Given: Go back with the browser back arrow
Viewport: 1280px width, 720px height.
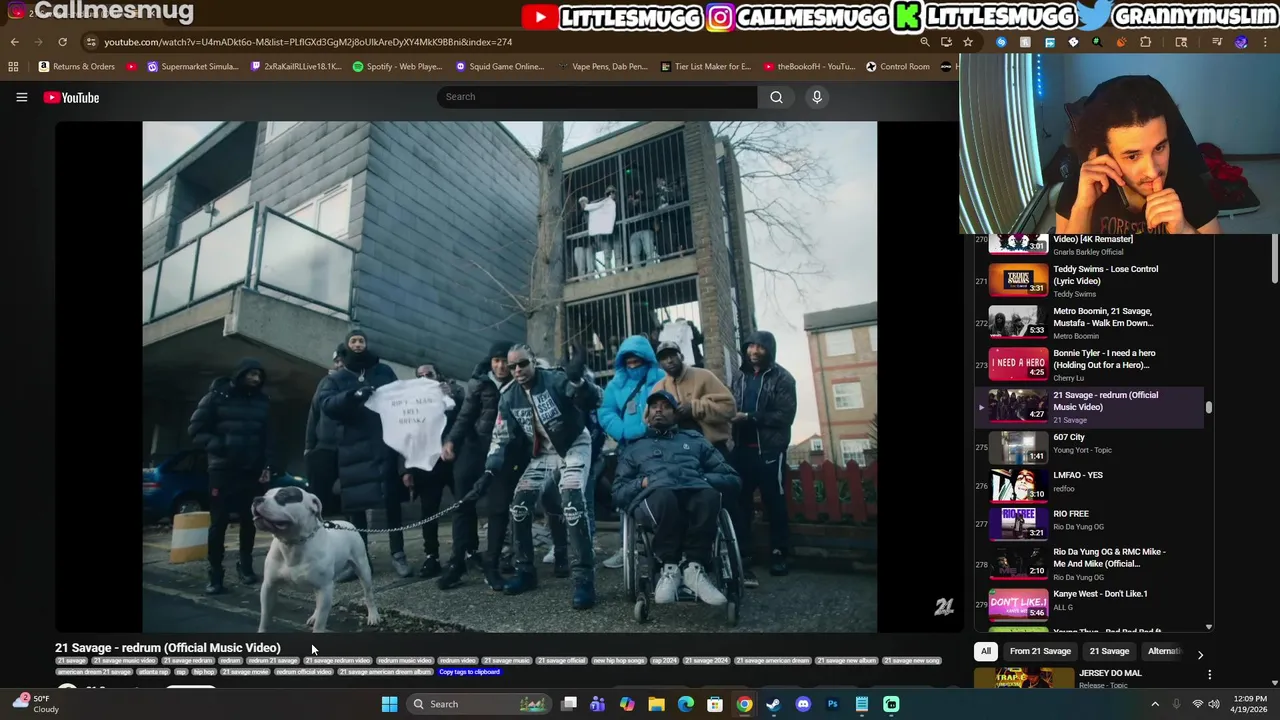Looking at the screenshot, I should pos(14,42).
